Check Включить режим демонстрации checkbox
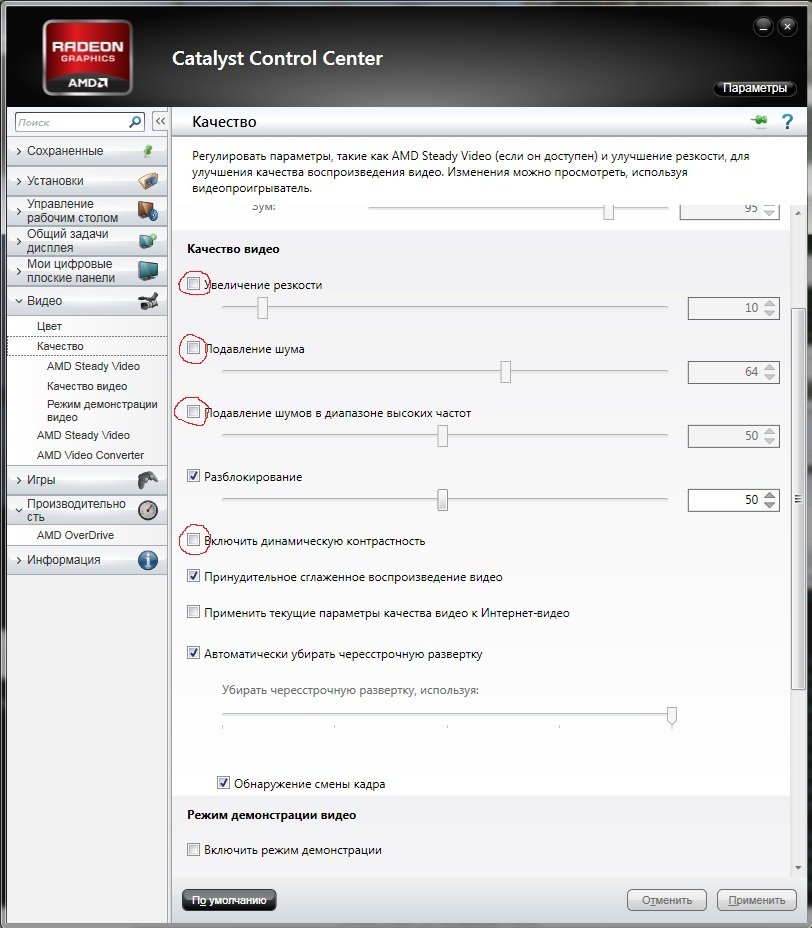The width and height of the screenshot is (812, 928). click(193, 850)
